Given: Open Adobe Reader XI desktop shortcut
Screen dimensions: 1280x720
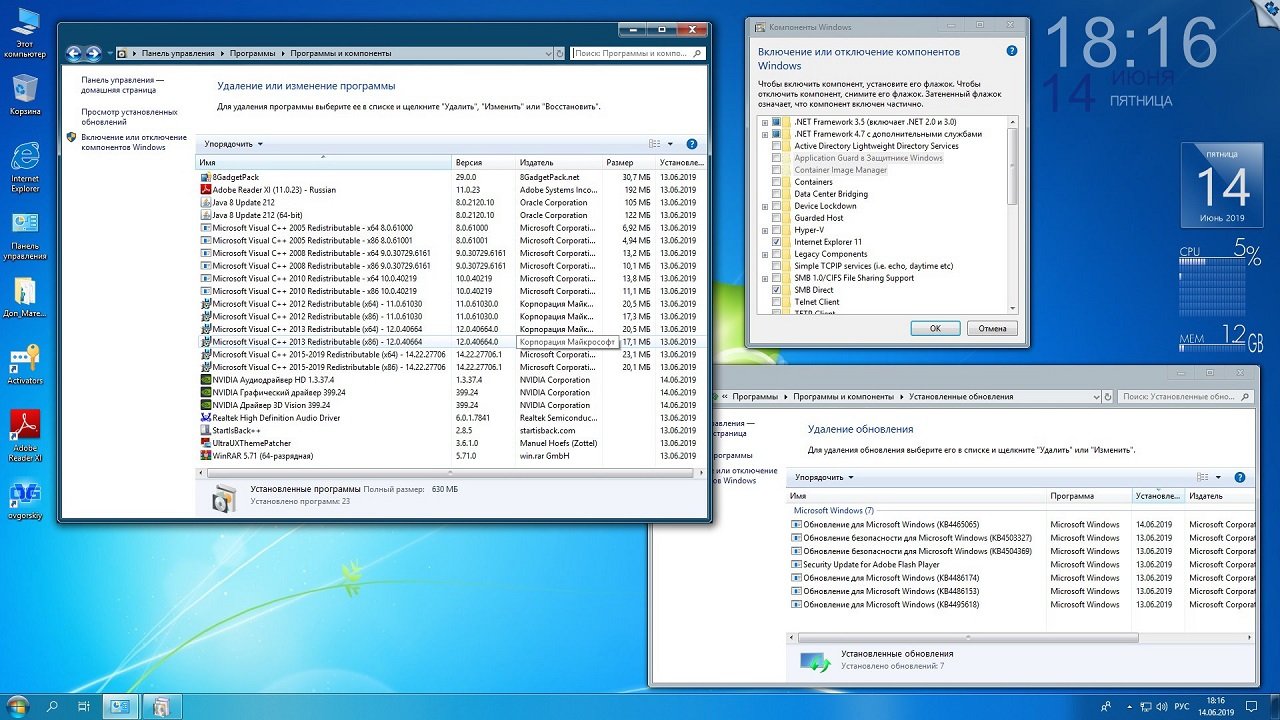Looking at the screenshot, I should [24, 428].
